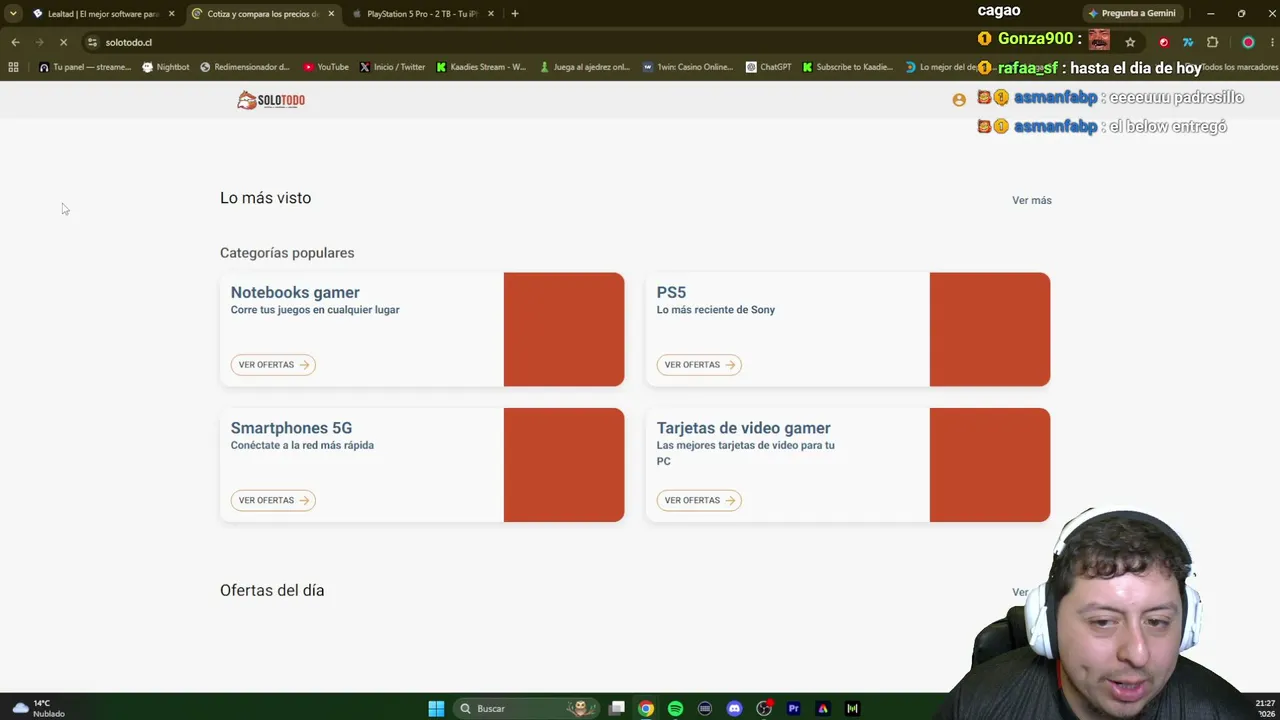This screenshot has width=1280, height=720.
Task: Close the Lealtad tab
Action: [172, 14]
